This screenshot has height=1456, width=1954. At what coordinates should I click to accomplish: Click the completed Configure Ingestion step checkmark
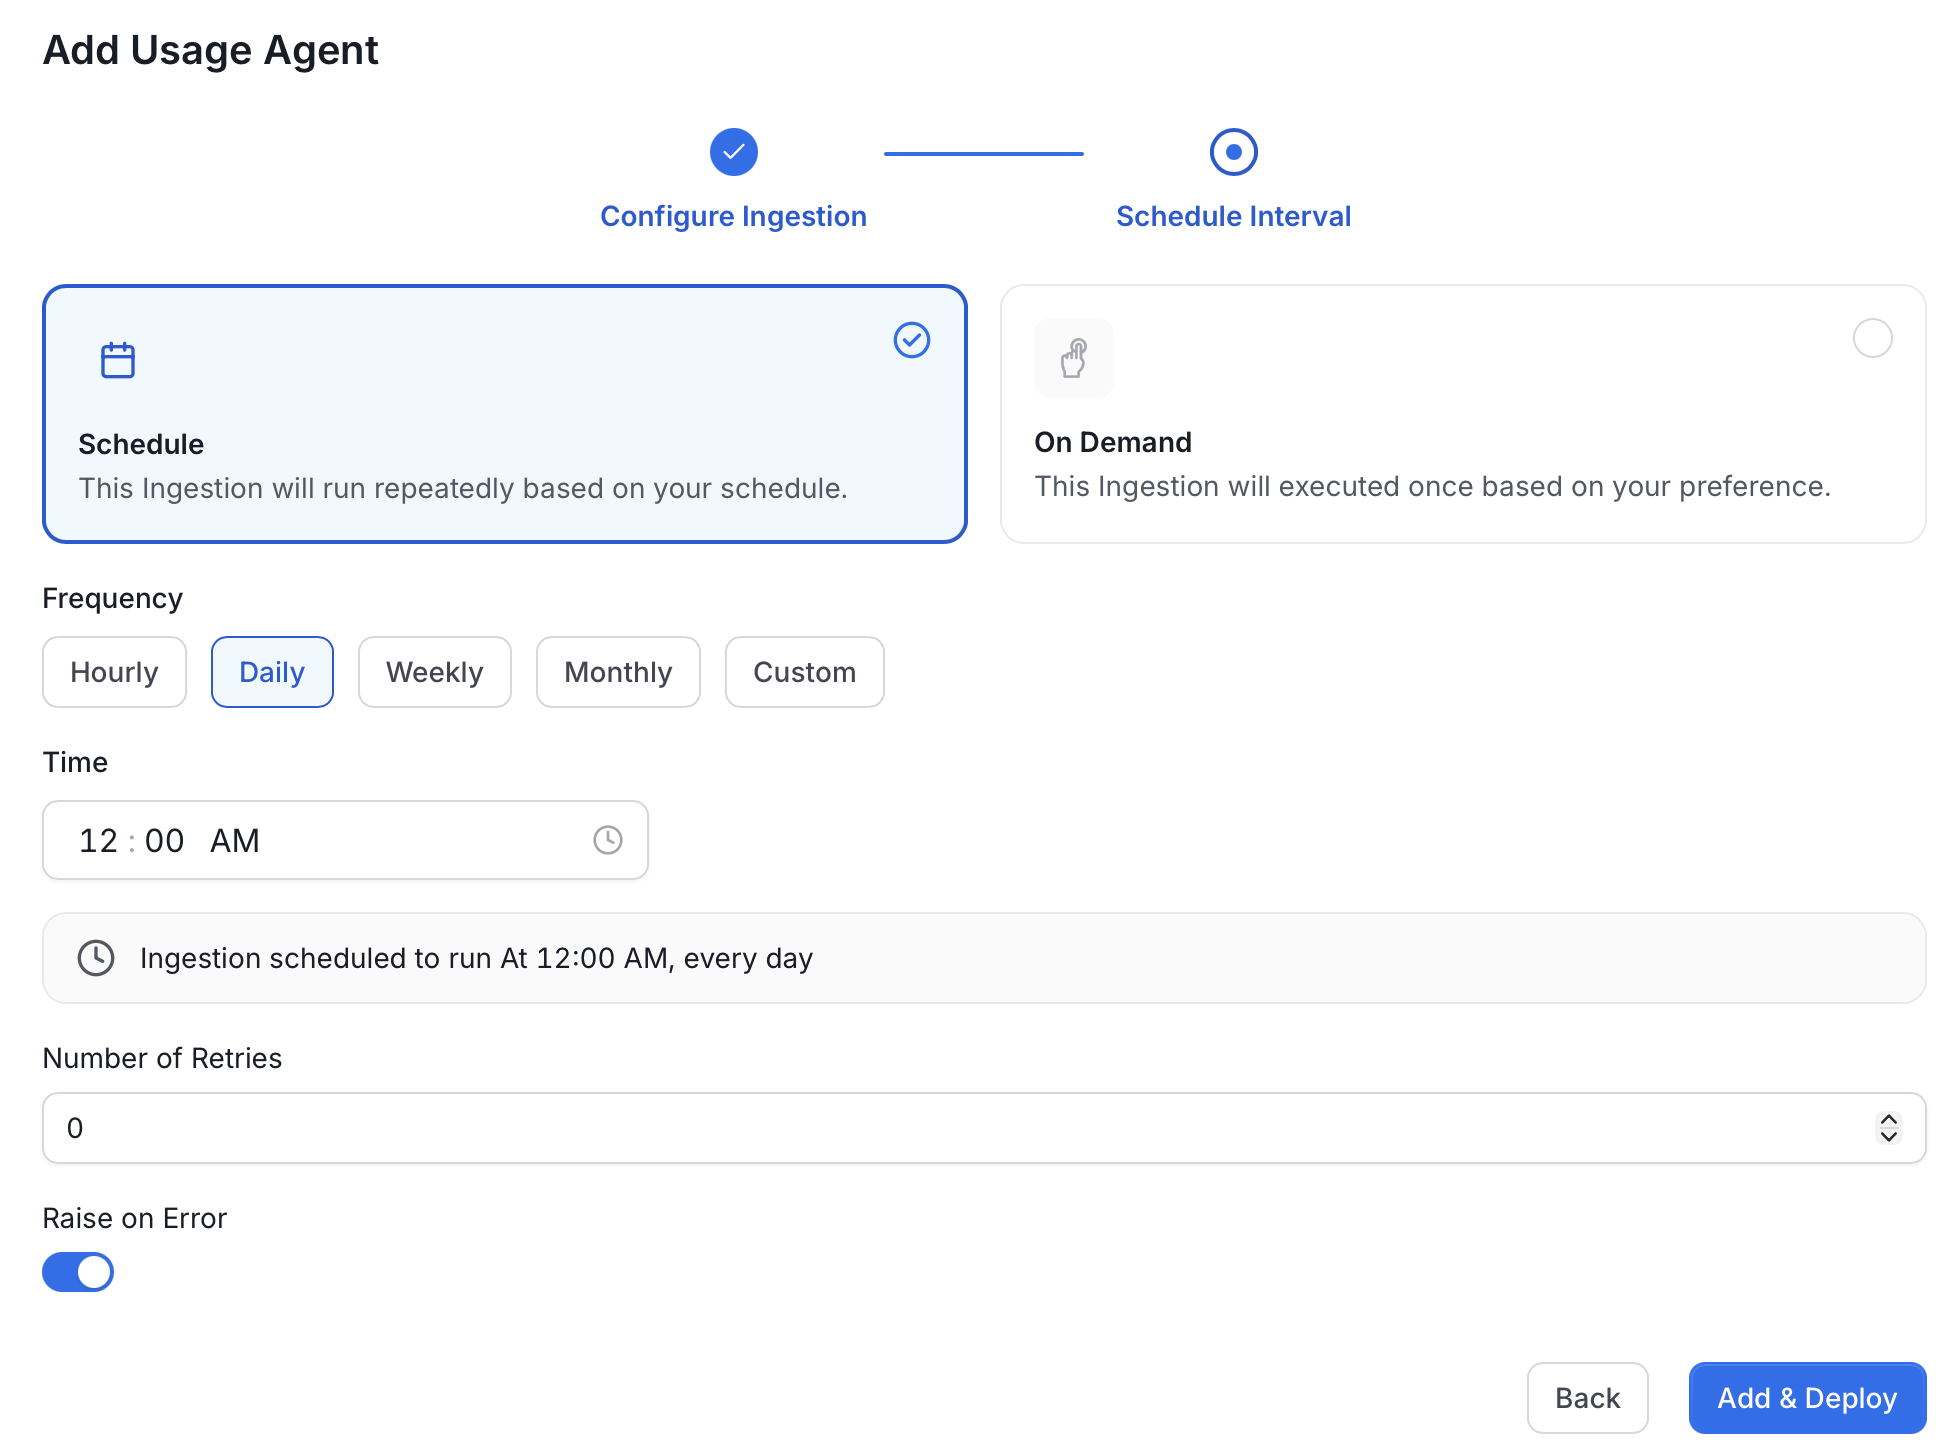coord(734,152)
